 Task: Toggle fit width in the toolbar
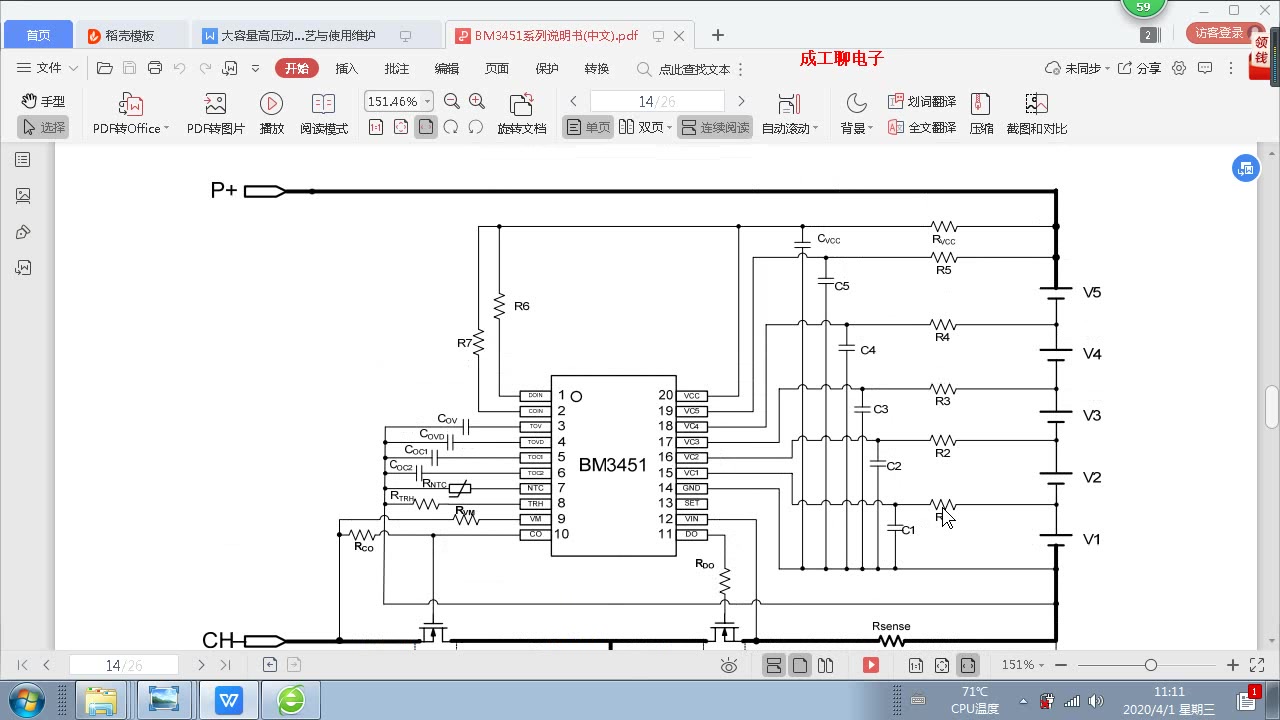pyautogui.click(x=426, y=127)
